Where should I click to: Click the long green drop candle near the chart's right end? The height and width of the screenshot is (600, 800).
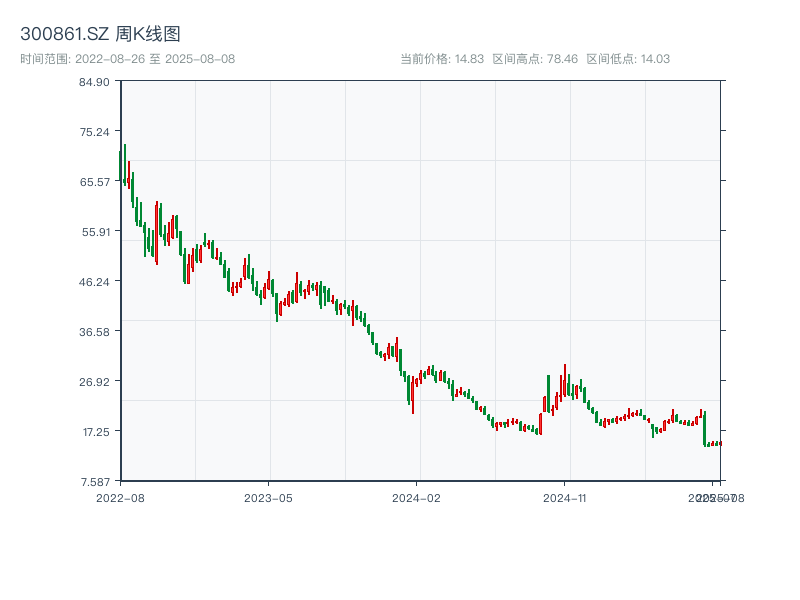pyautogui.click(x=704, y=428)
